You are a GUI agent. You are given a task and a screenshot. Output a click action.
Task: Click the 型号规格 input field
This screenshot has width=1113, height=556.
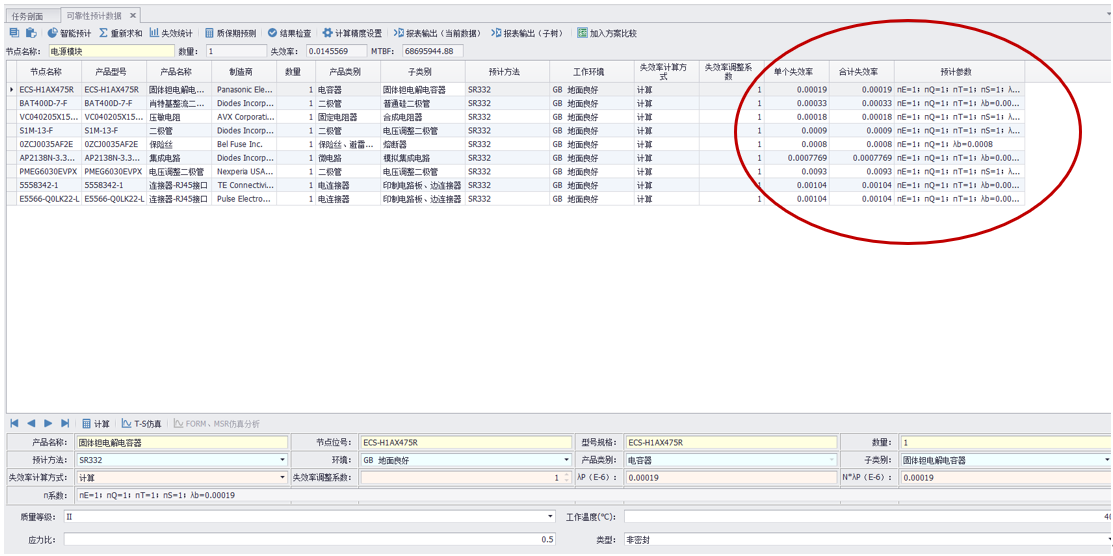pos(732,442)
